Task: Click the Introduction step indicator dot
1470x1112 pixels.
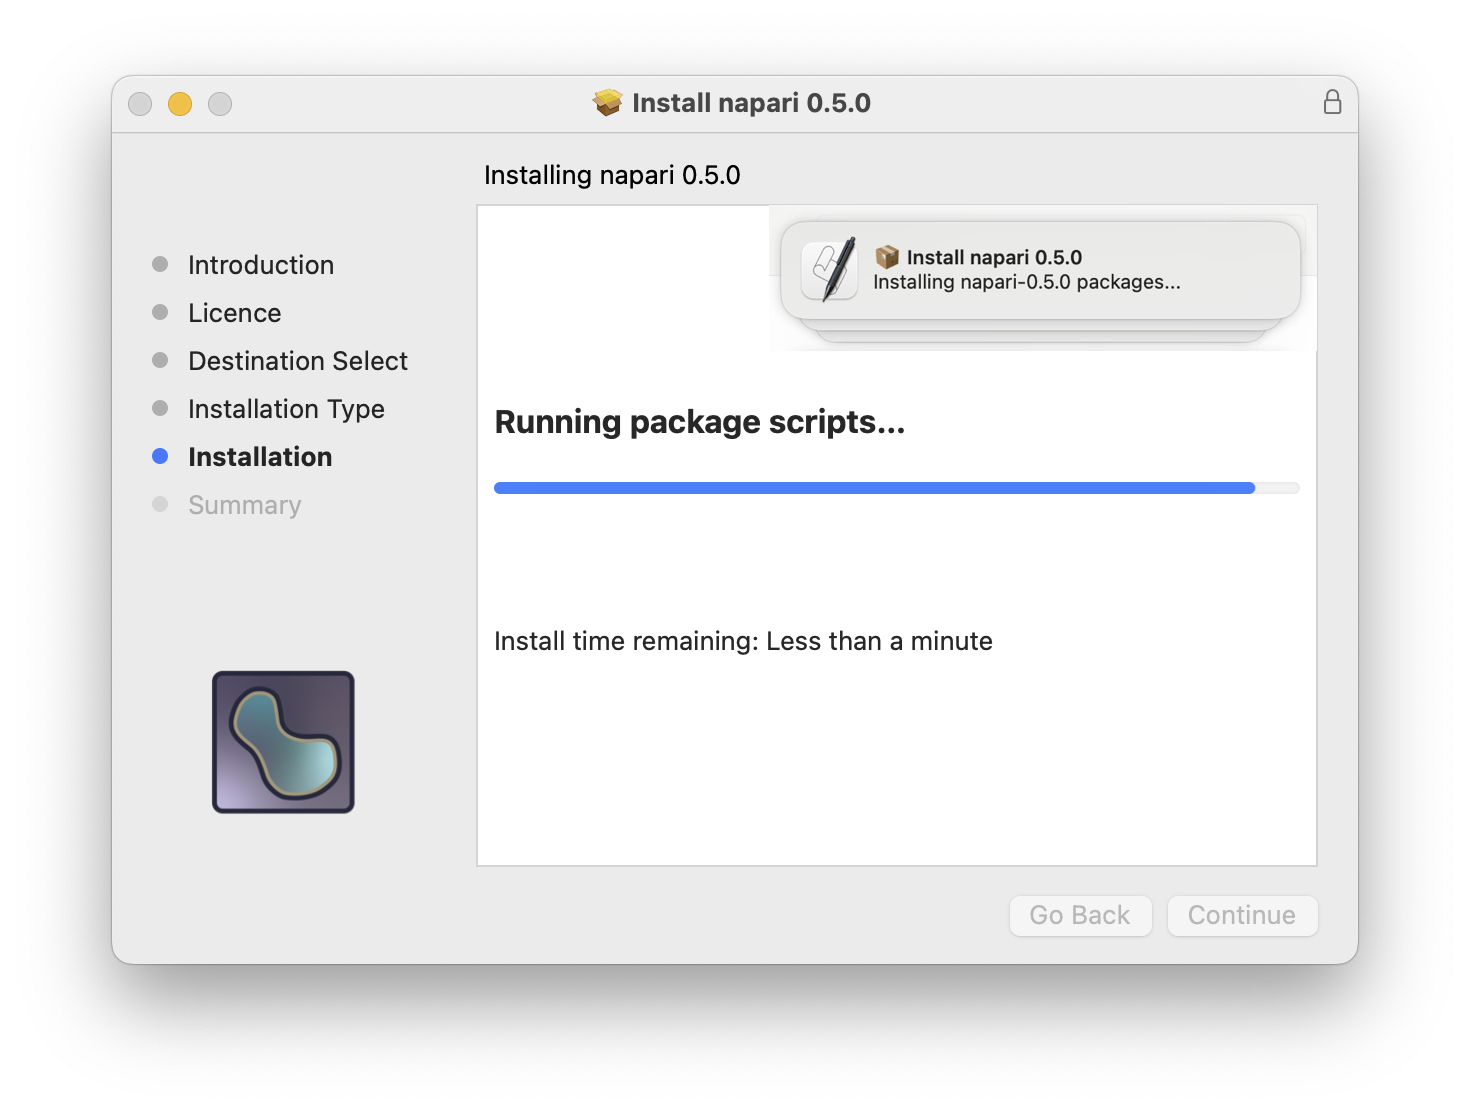Action: [161, 264]
